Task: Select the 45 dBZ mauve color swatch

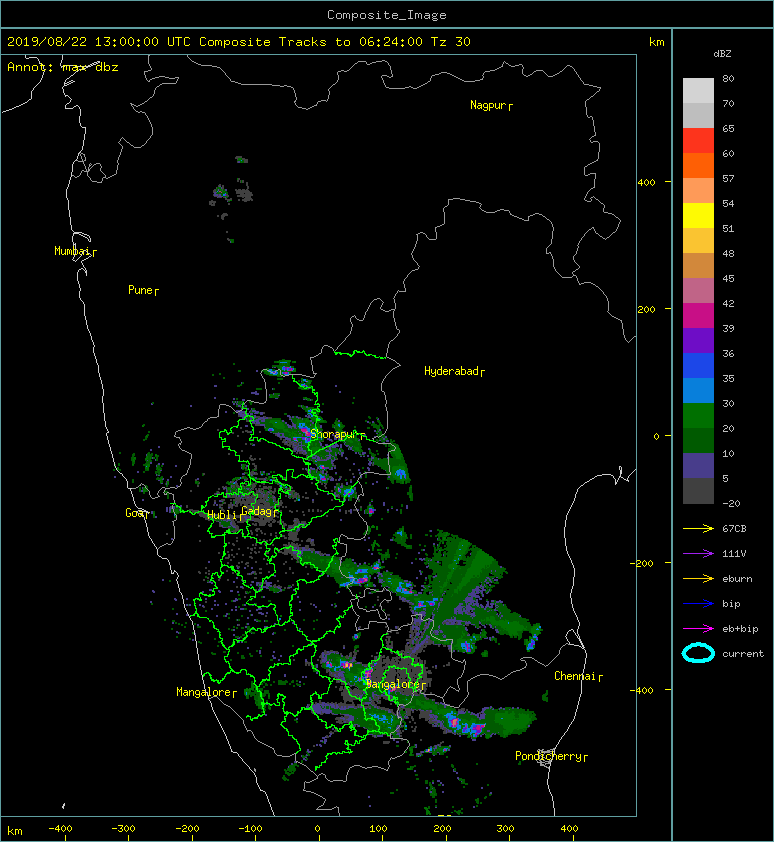Action: [698, 291]
